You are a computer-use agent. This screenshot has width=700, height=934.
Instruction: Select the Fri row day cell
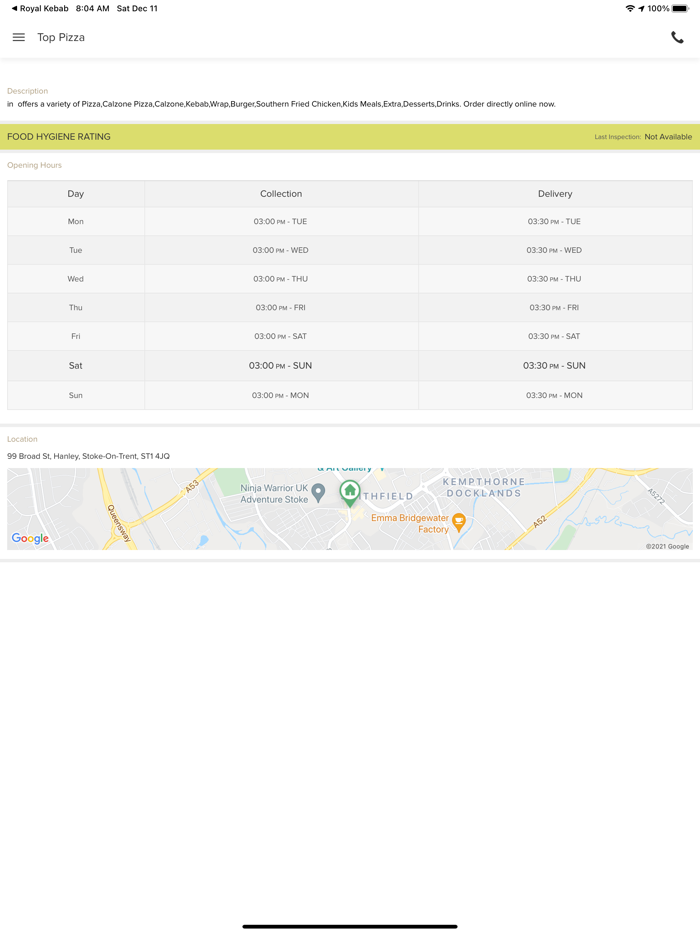[x=76, y=336]
